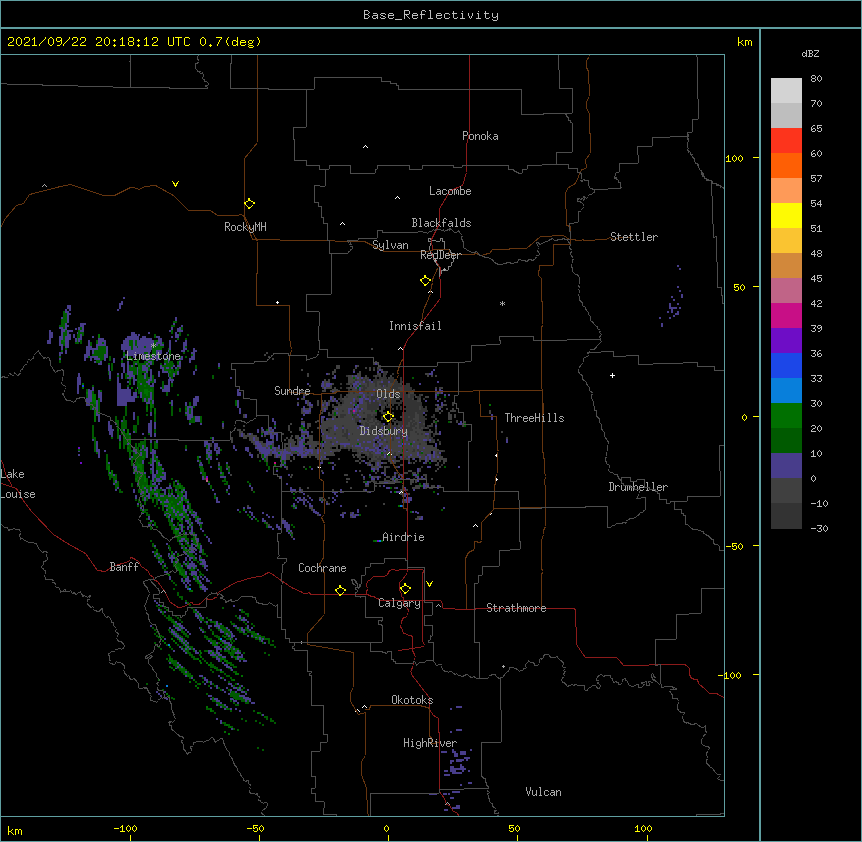
Task: Select the yellow 51–54 dBZ legend swatch
Action: [x=786, y=215]
